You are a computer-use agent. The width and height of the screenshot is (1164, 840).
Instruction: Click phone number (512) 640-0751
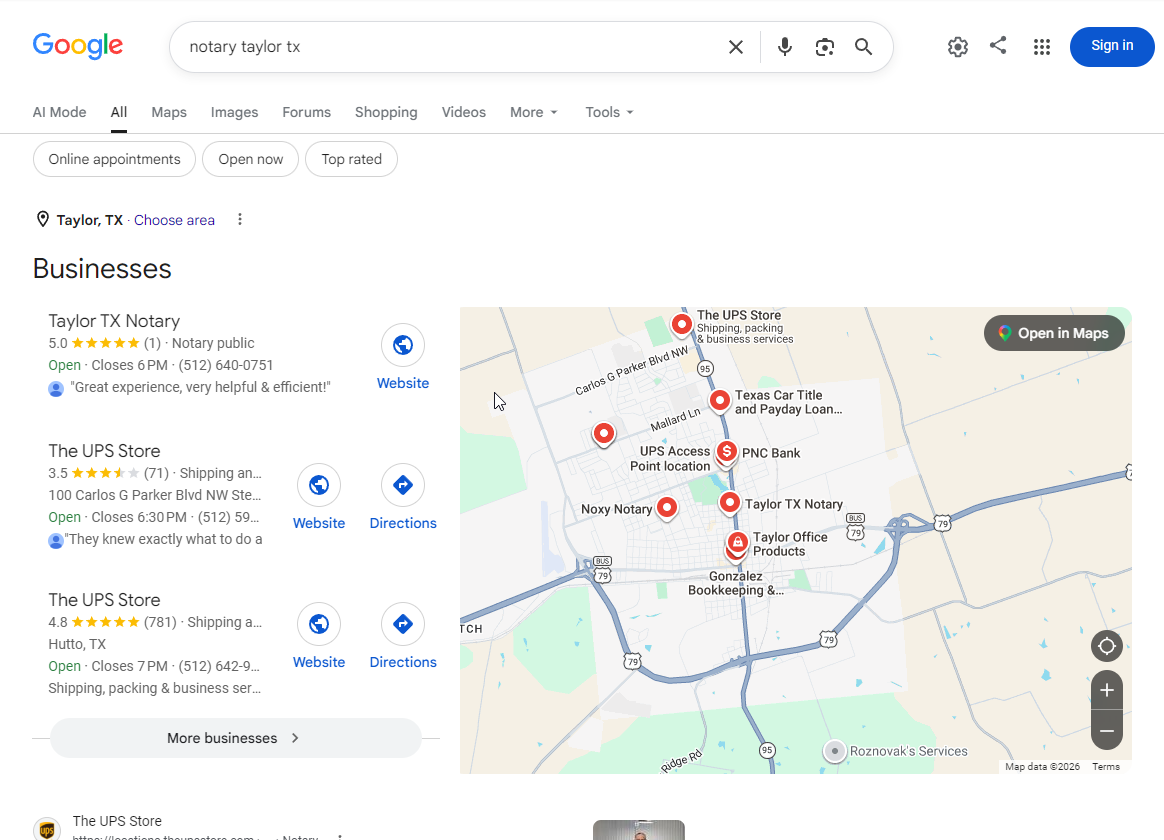click(x=226, y=365)
